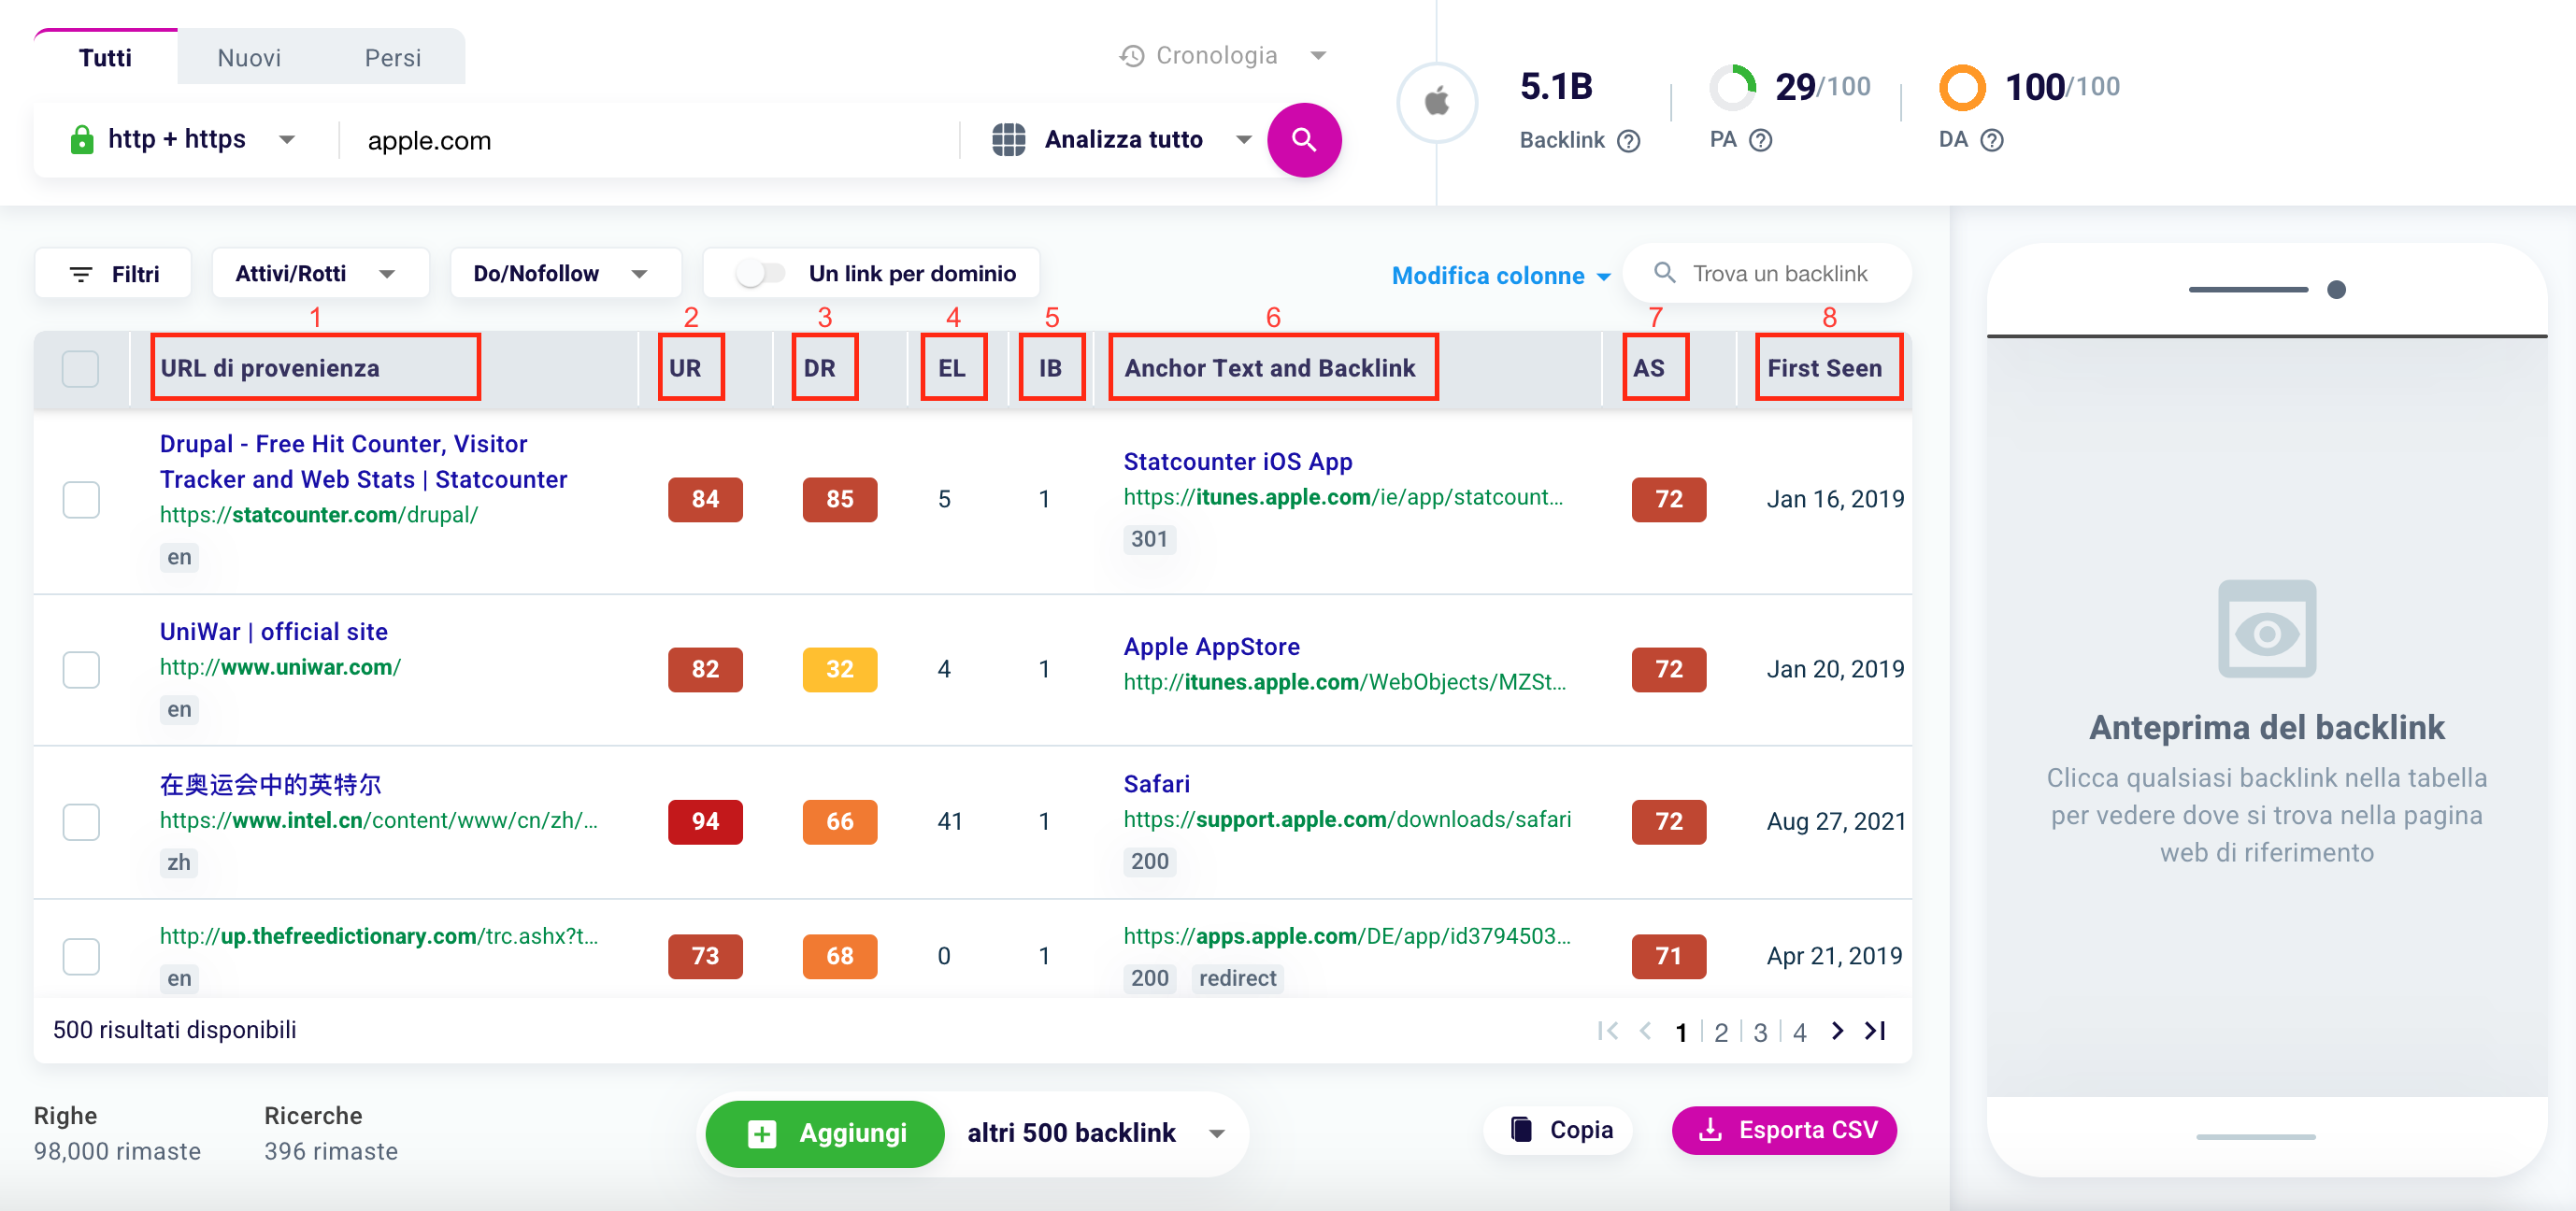Screen dimensions: 2576x1211
Task: Click the clipboard icon next to Copia
Action: (x=1521, y=1130)
